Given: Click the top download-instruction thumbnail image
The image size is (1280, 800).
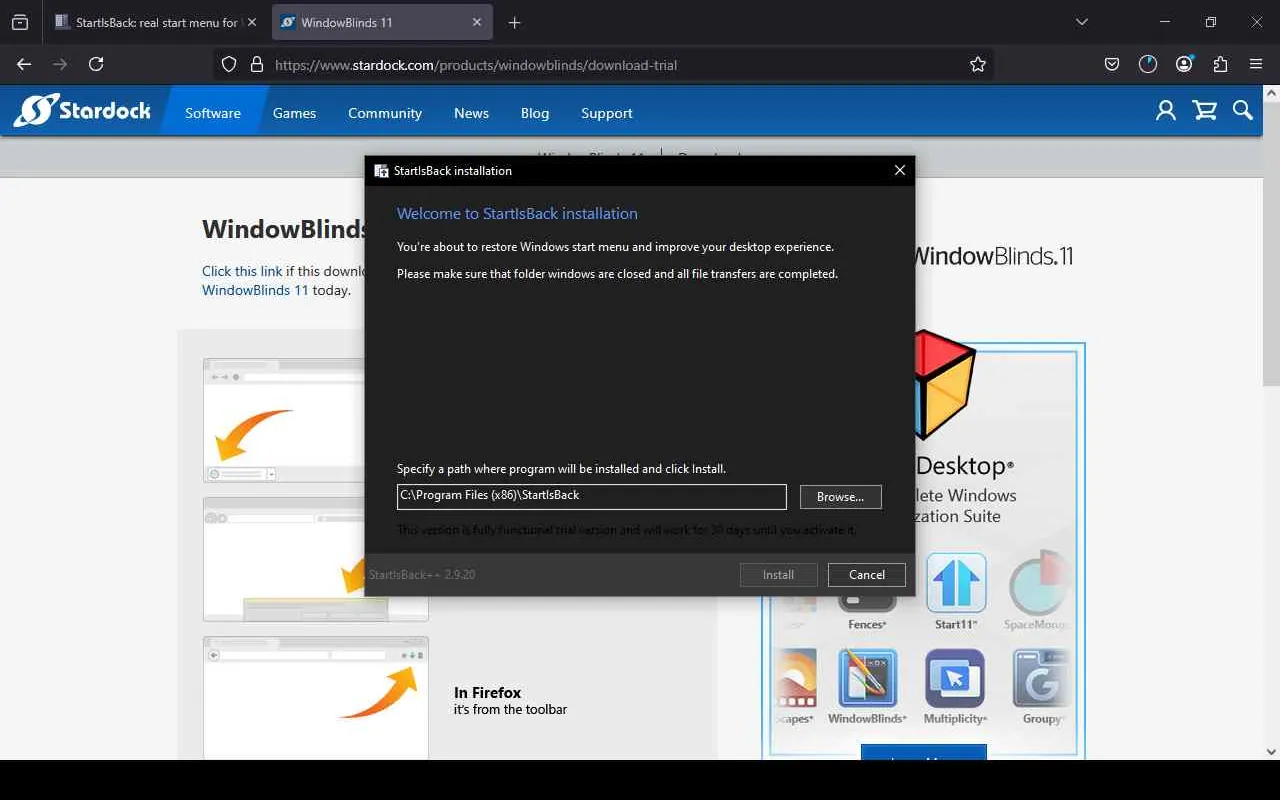Looking at the screenshot, I should click(x=283, y=420).
